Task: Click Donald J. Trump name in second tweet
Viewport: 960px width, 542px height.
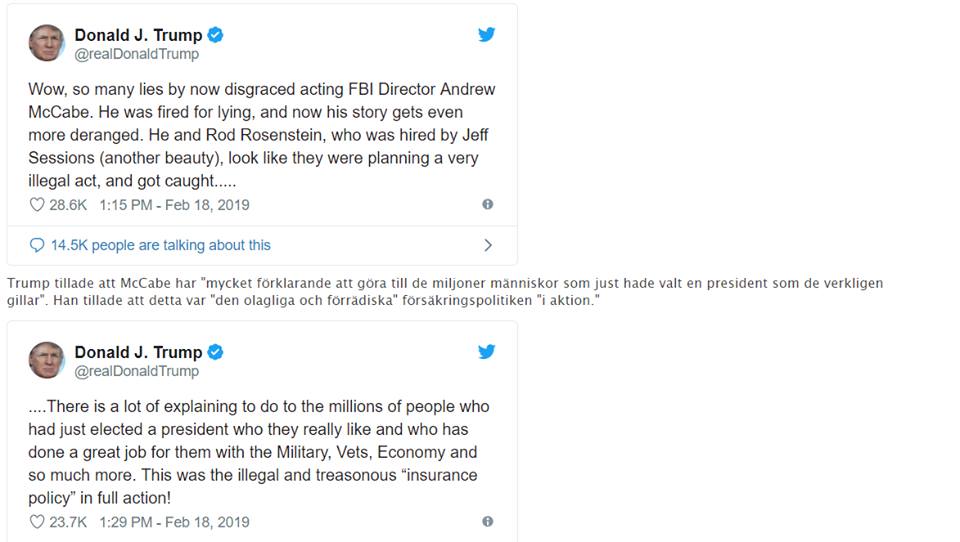Action: pos(138,352)
